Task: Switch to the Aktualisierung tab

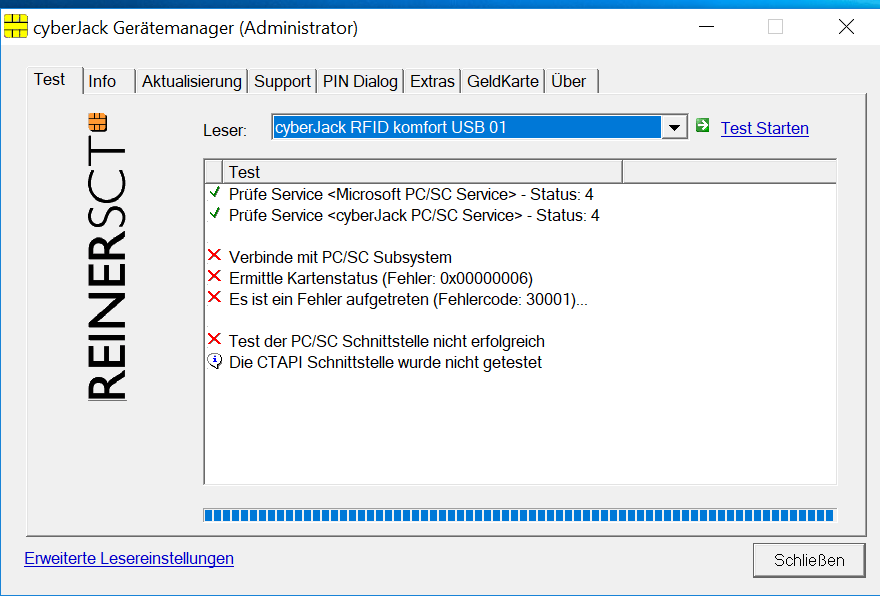Action: 191,81
